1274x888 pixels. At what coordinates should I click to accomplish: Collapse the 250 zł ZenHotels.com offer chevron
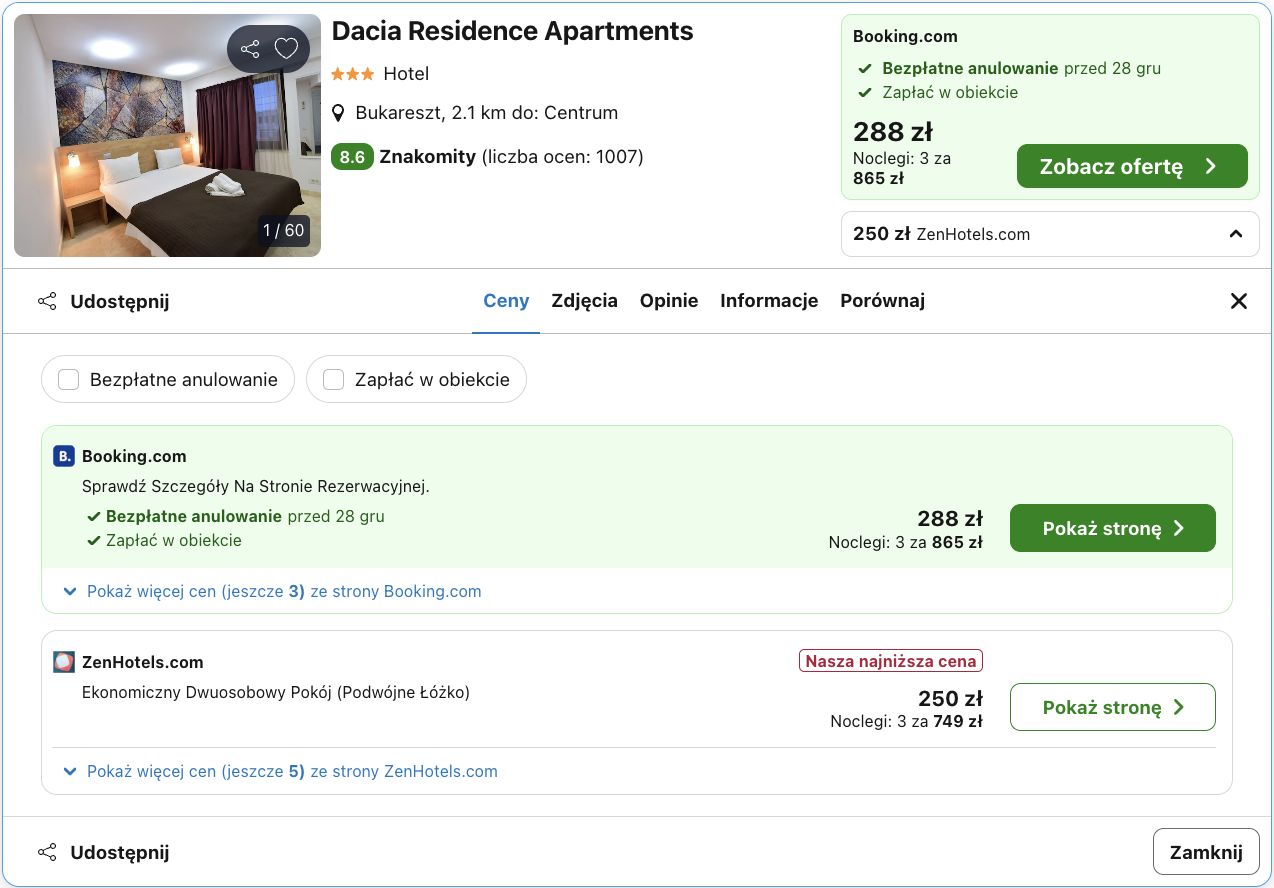(1236, 233)
